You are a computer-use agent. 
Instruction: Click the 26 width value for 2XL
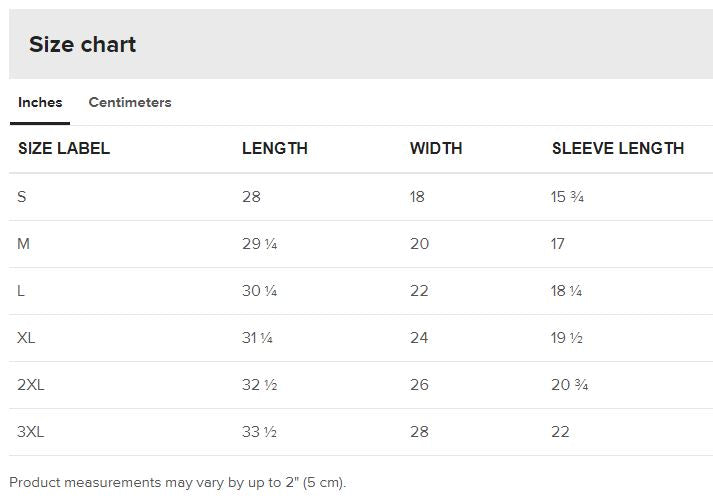pos(419,384)
